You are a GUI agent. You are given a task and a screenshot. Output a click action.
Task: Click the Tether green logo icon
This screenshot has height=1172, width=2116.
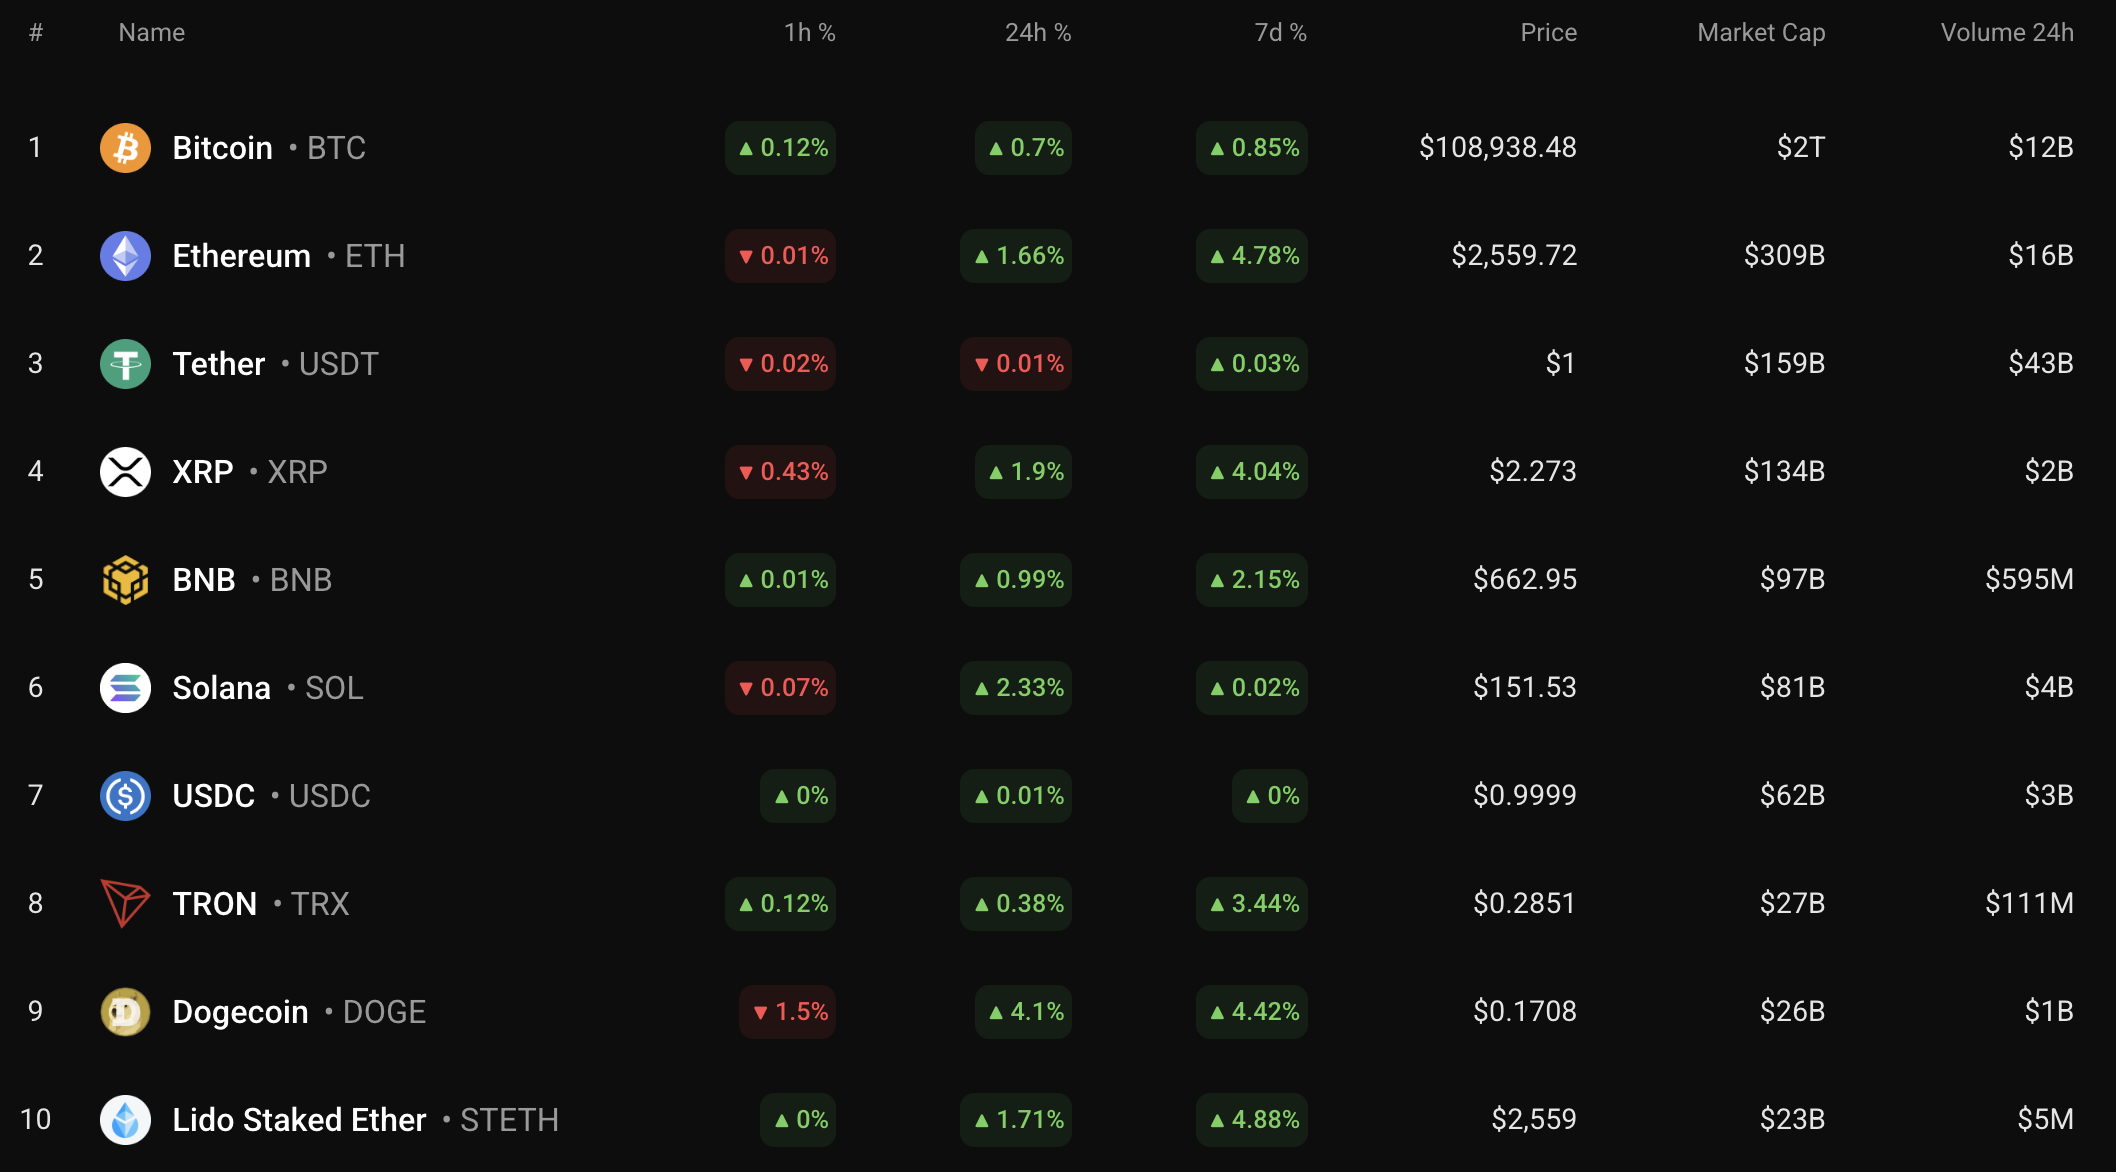click(125, 364)
